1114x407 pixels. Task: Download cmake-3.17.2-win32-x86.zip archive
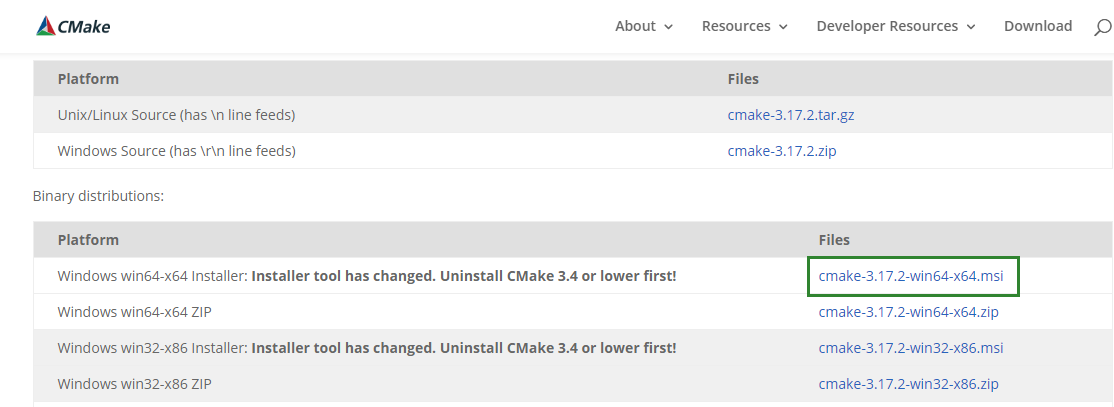pyautogui.click(x=909, y=384)
